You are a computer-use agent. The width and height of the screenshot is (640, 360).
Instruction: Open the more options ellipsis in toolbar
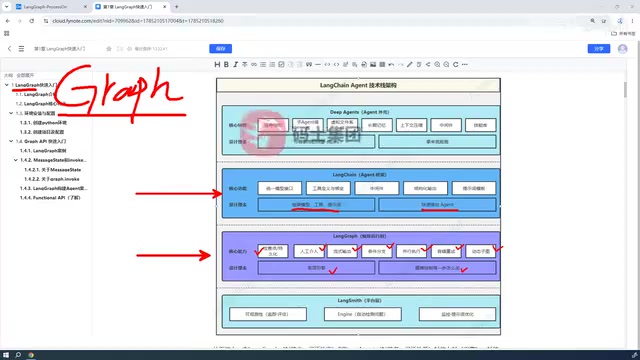click(x=464, y=64)
